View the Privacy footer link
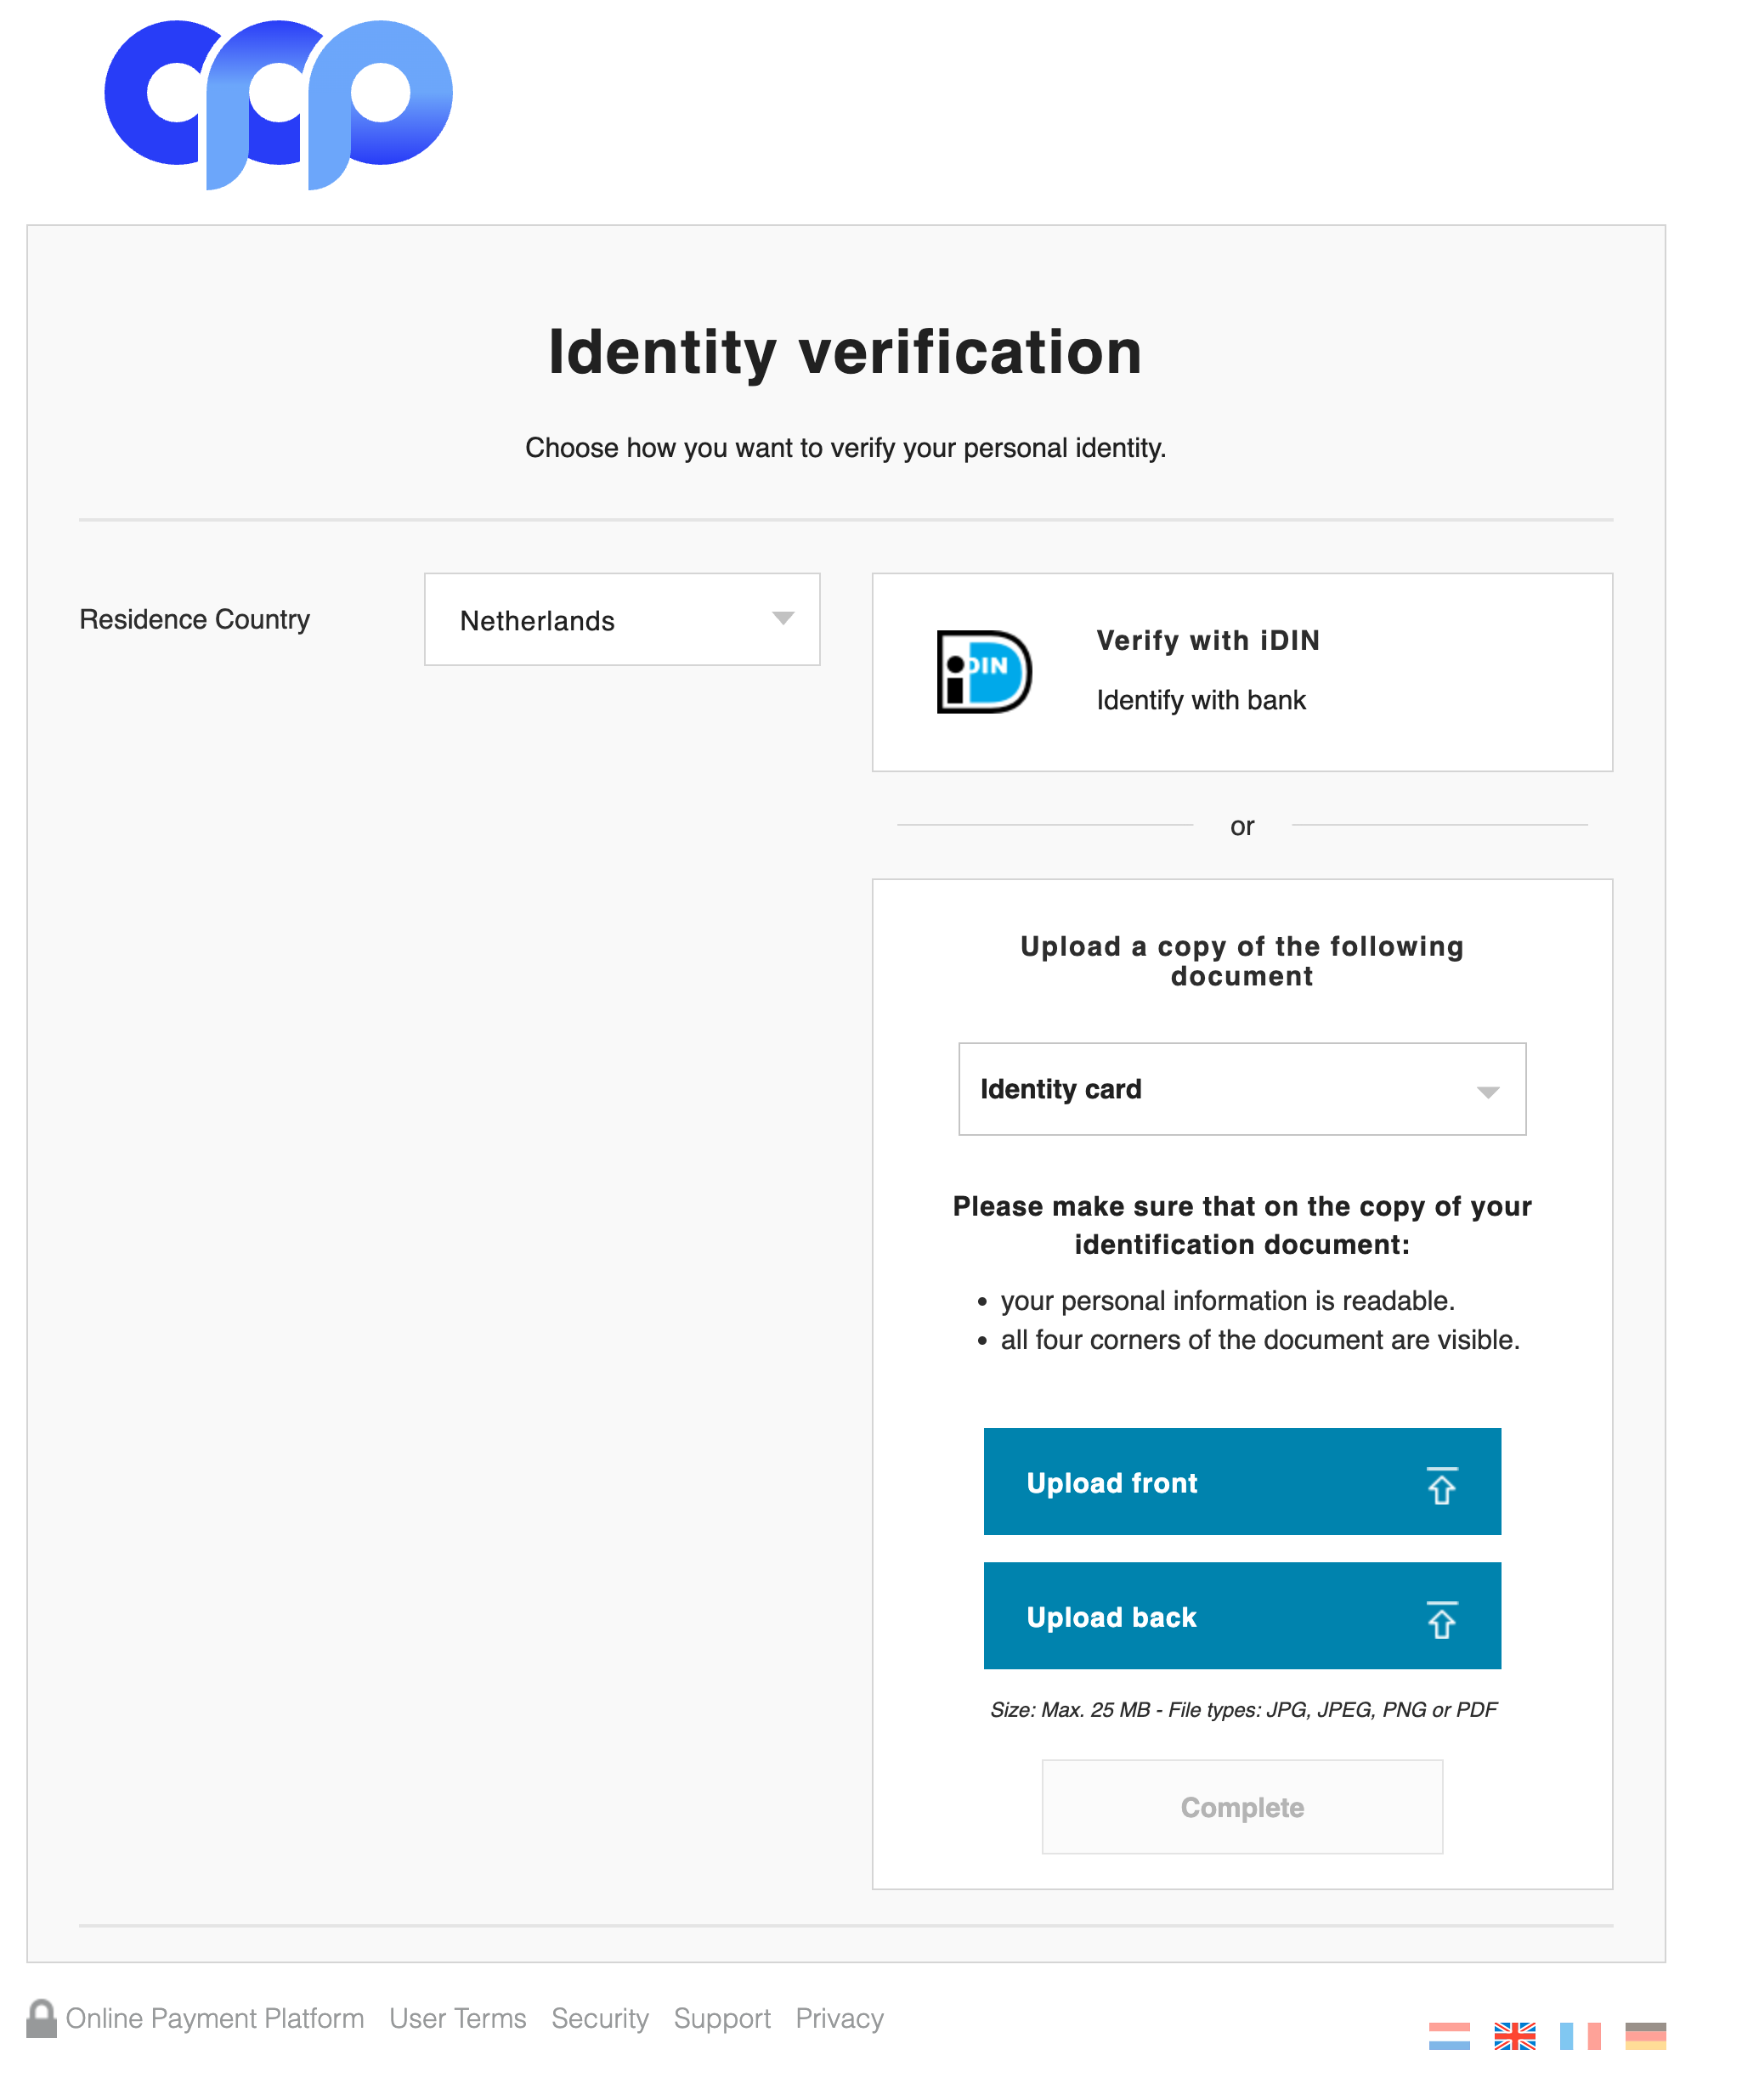The width and height of the screenshot is (1742, 2100). (x=839, y=2018)
